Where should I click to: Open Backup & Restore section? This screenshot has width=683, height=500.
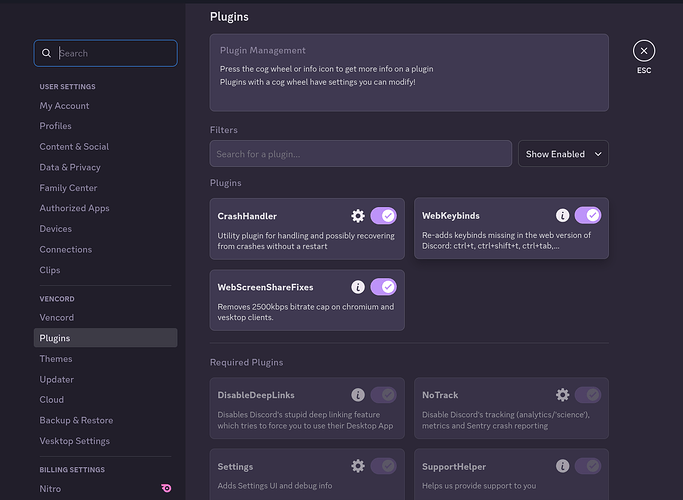[76, 420]
